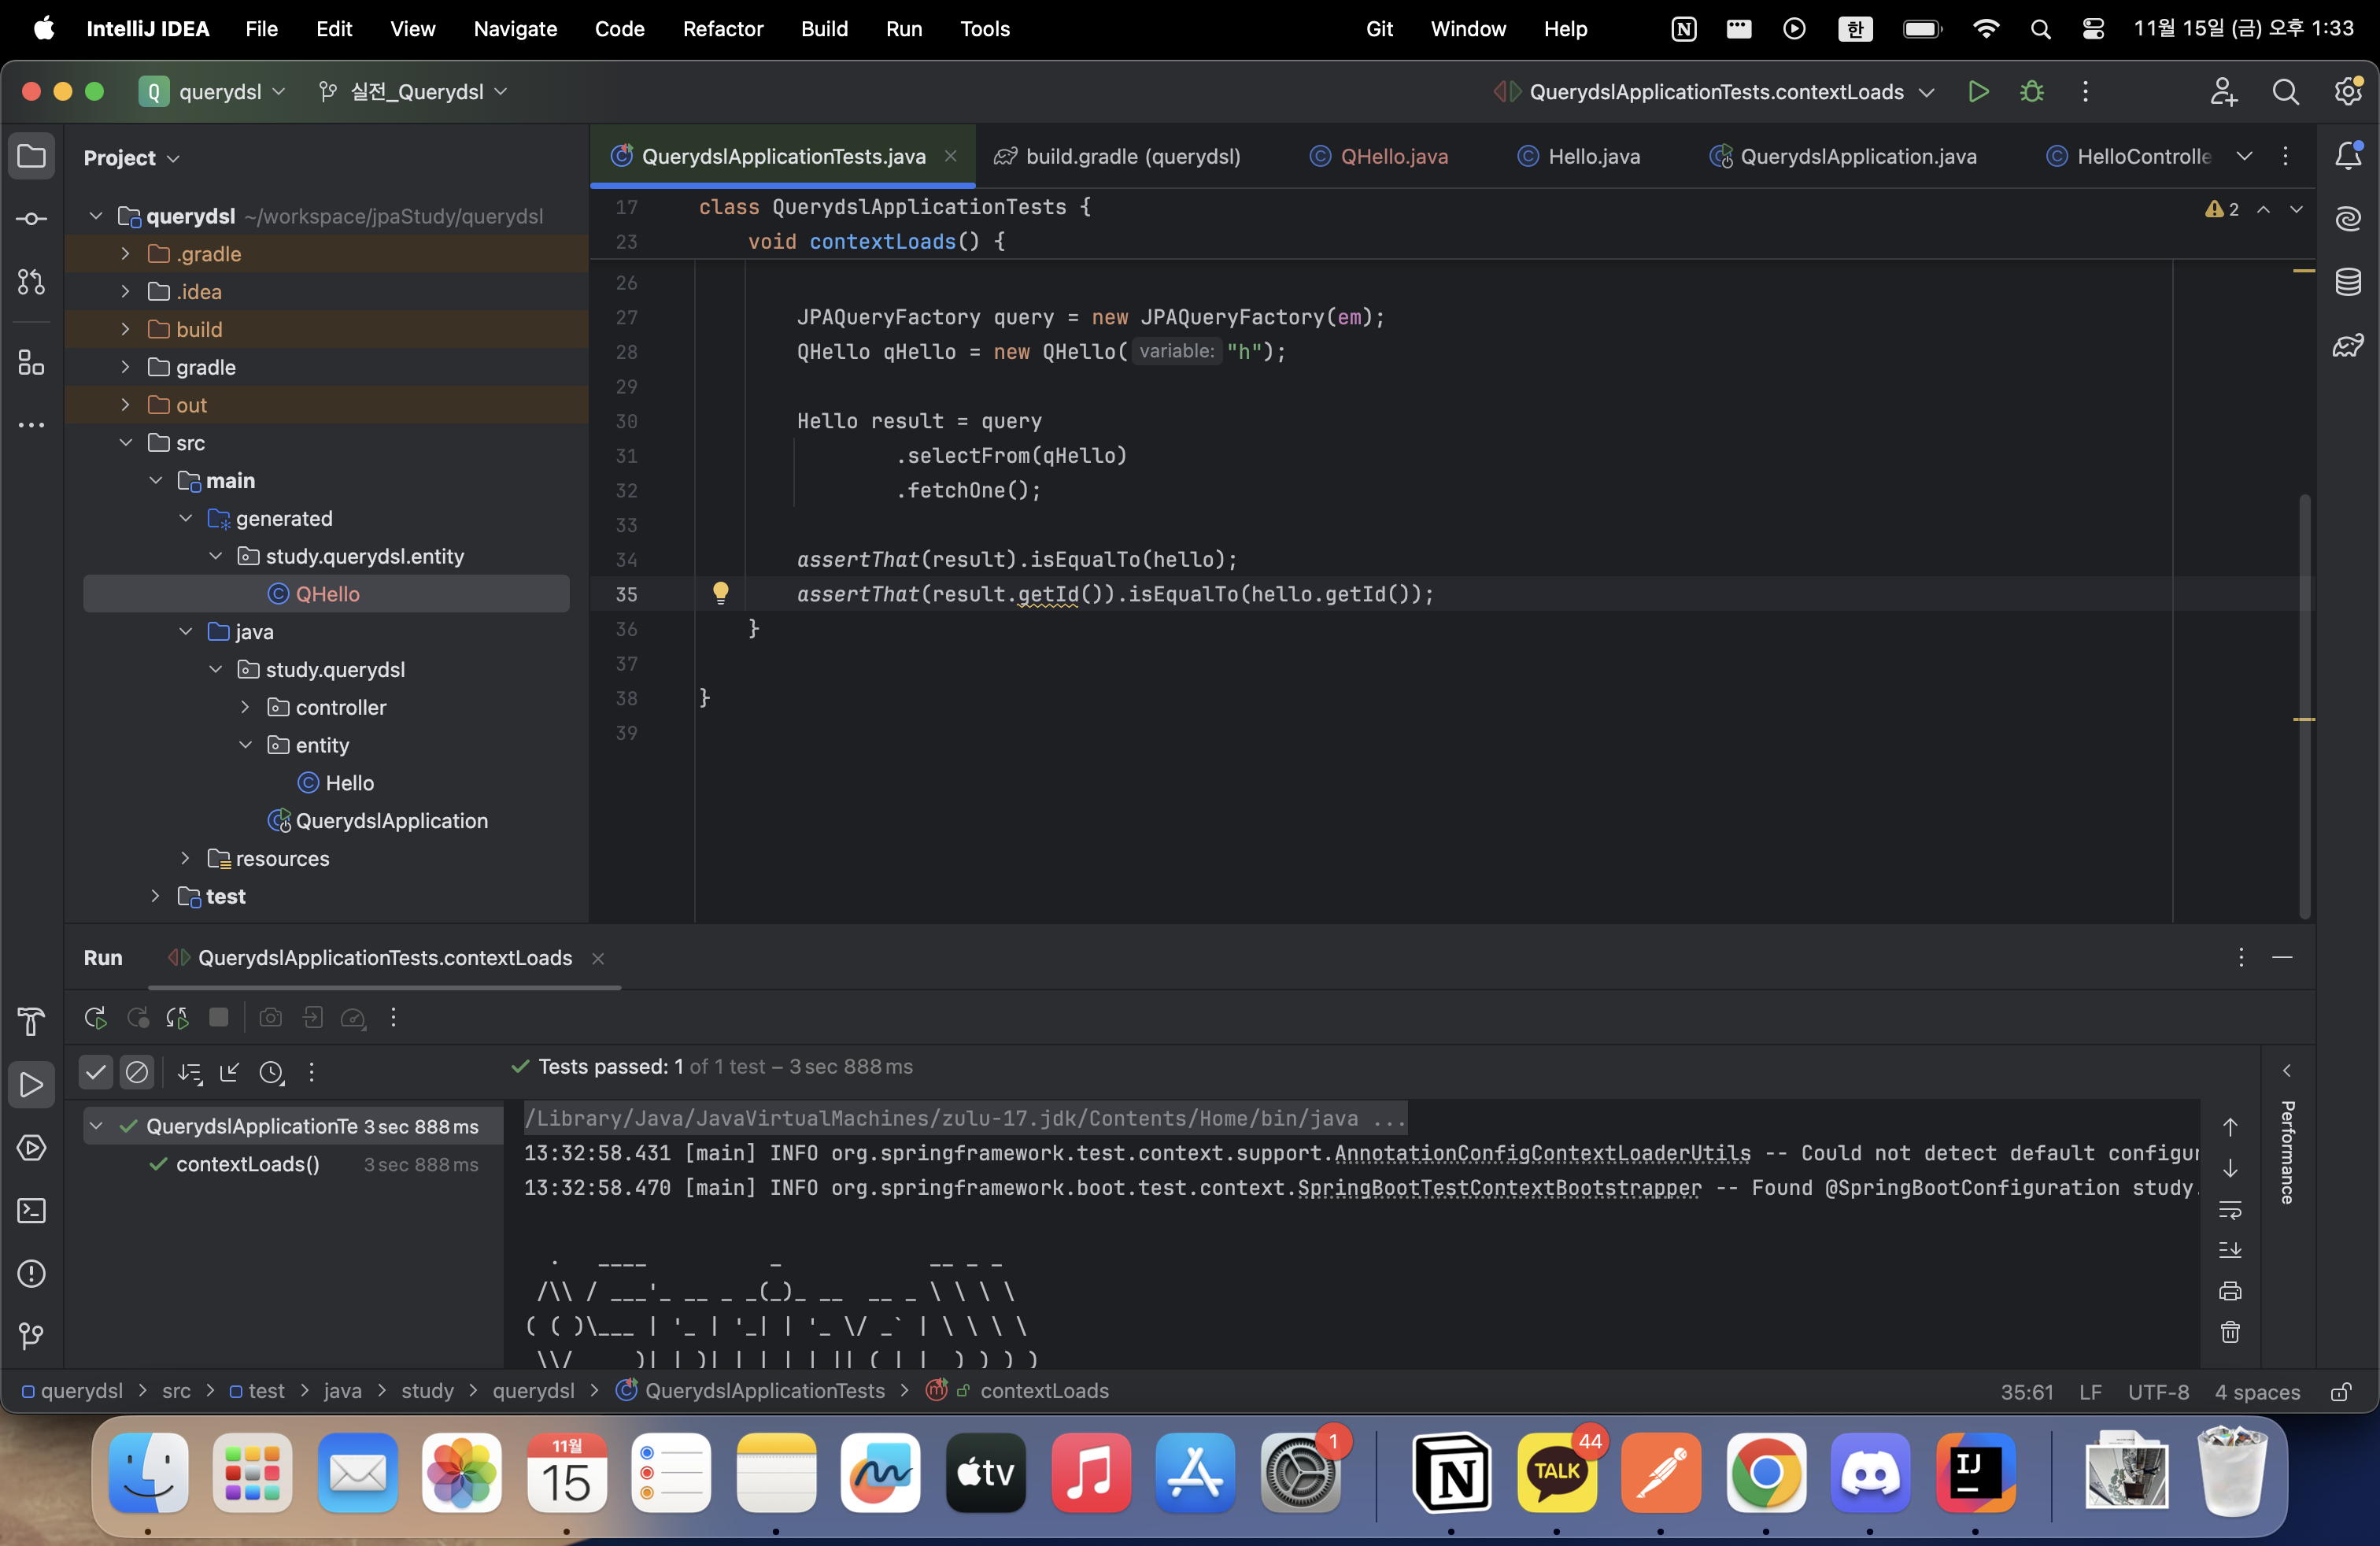Open the Gradle tool window icon
2380x1546 pixels.
2348,346
